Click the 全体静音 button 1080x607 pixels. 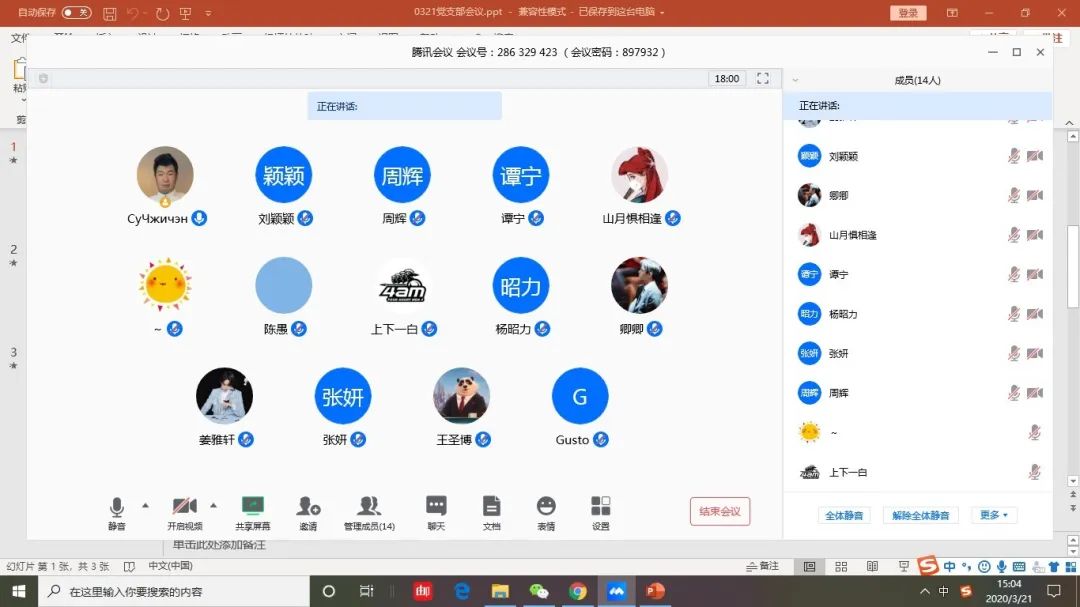coord(843,515)
